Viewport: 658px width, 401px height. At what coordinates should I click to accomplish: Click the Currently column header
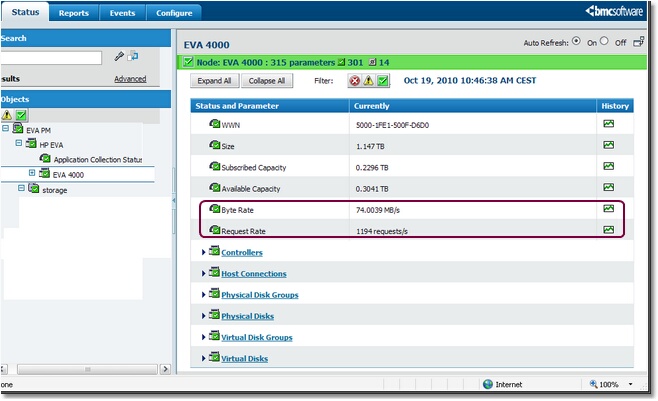473,106
